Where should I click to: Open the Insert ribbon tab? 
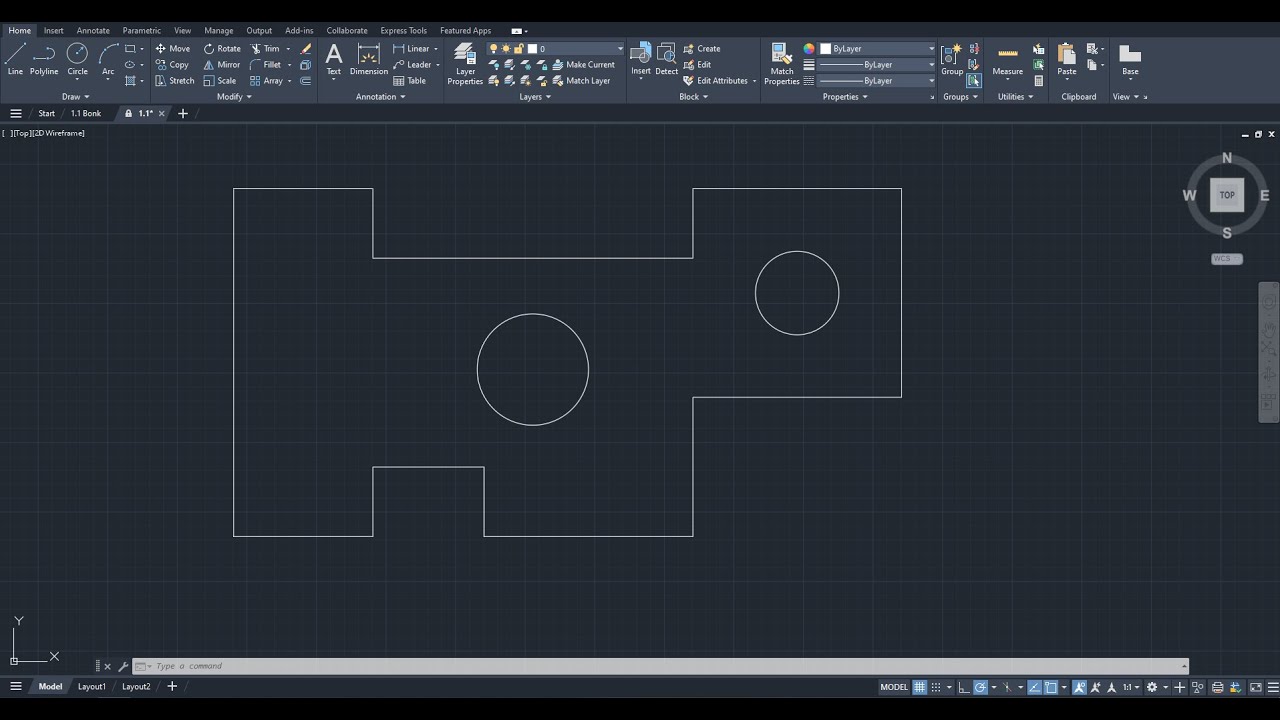click(53, 30)
